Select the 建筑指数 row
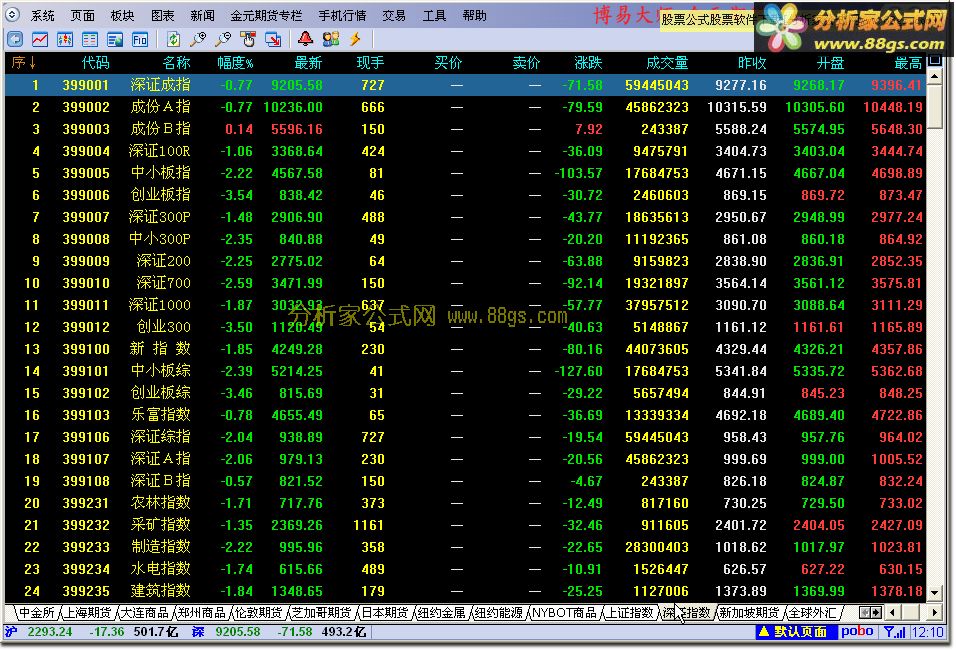 (465, 591)
